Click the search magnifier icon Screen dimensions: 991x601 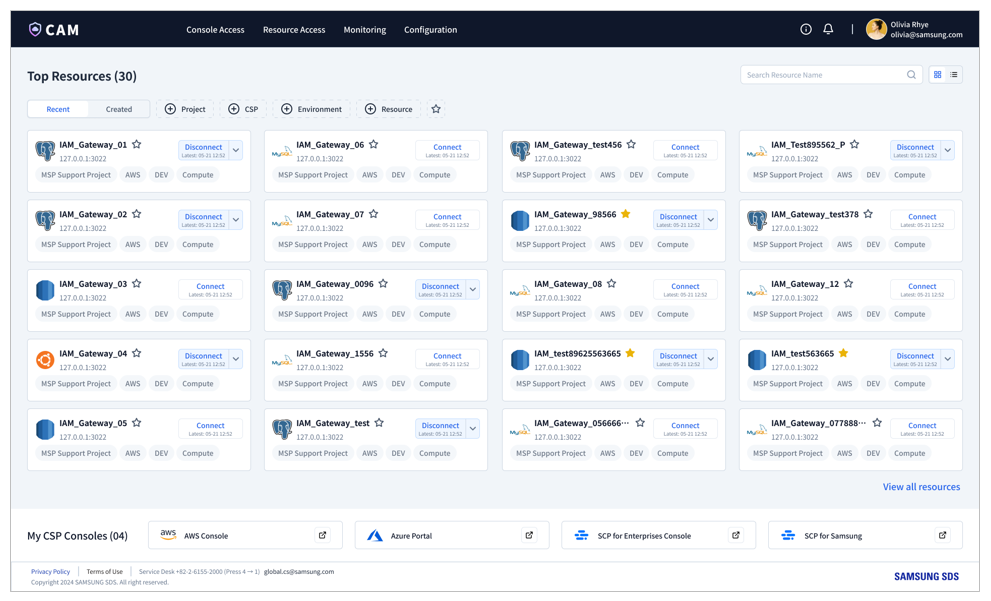(x=911, y=75)
